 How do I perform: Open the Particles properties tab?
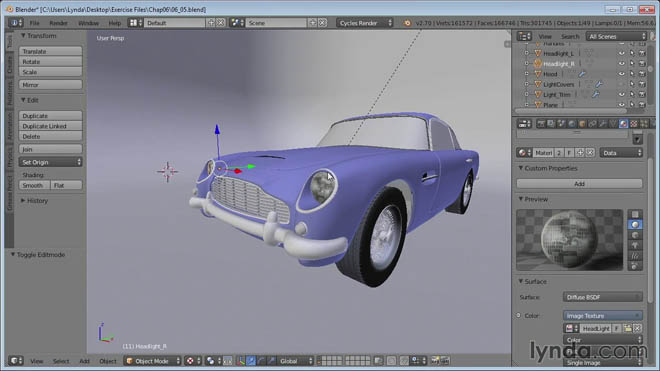pyautogui.click(x=644, y=124)
